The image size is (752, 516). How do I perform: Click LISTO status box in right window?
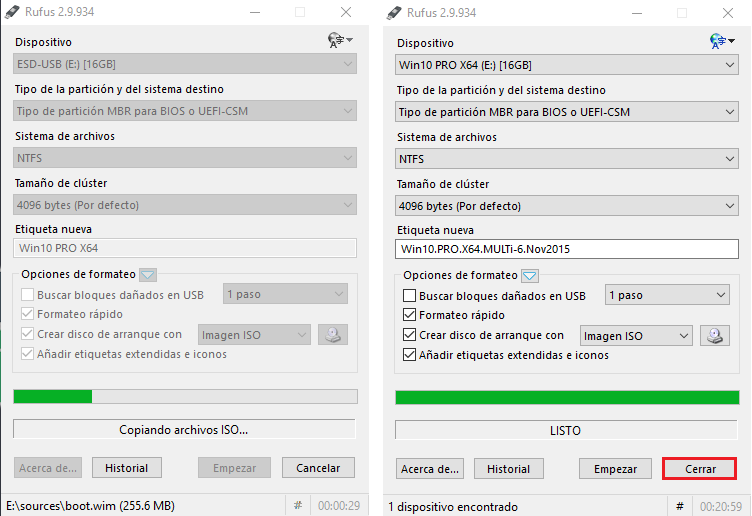pyautogui.click(x=566, y=430)
